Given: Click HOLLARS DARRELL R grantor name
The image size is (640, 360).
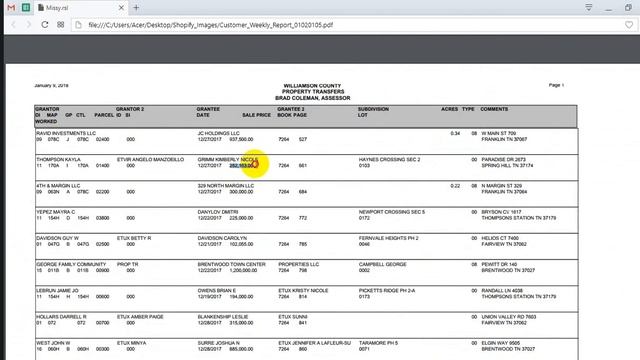Looking at the screenshot, I should click(x=61, y=317).
